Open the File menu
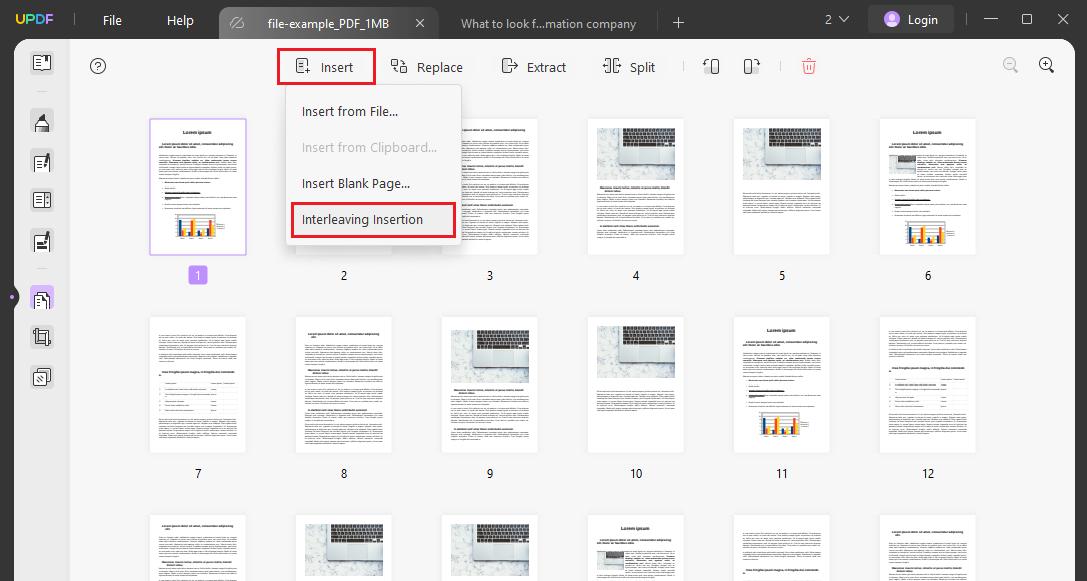 click(111, 19)
